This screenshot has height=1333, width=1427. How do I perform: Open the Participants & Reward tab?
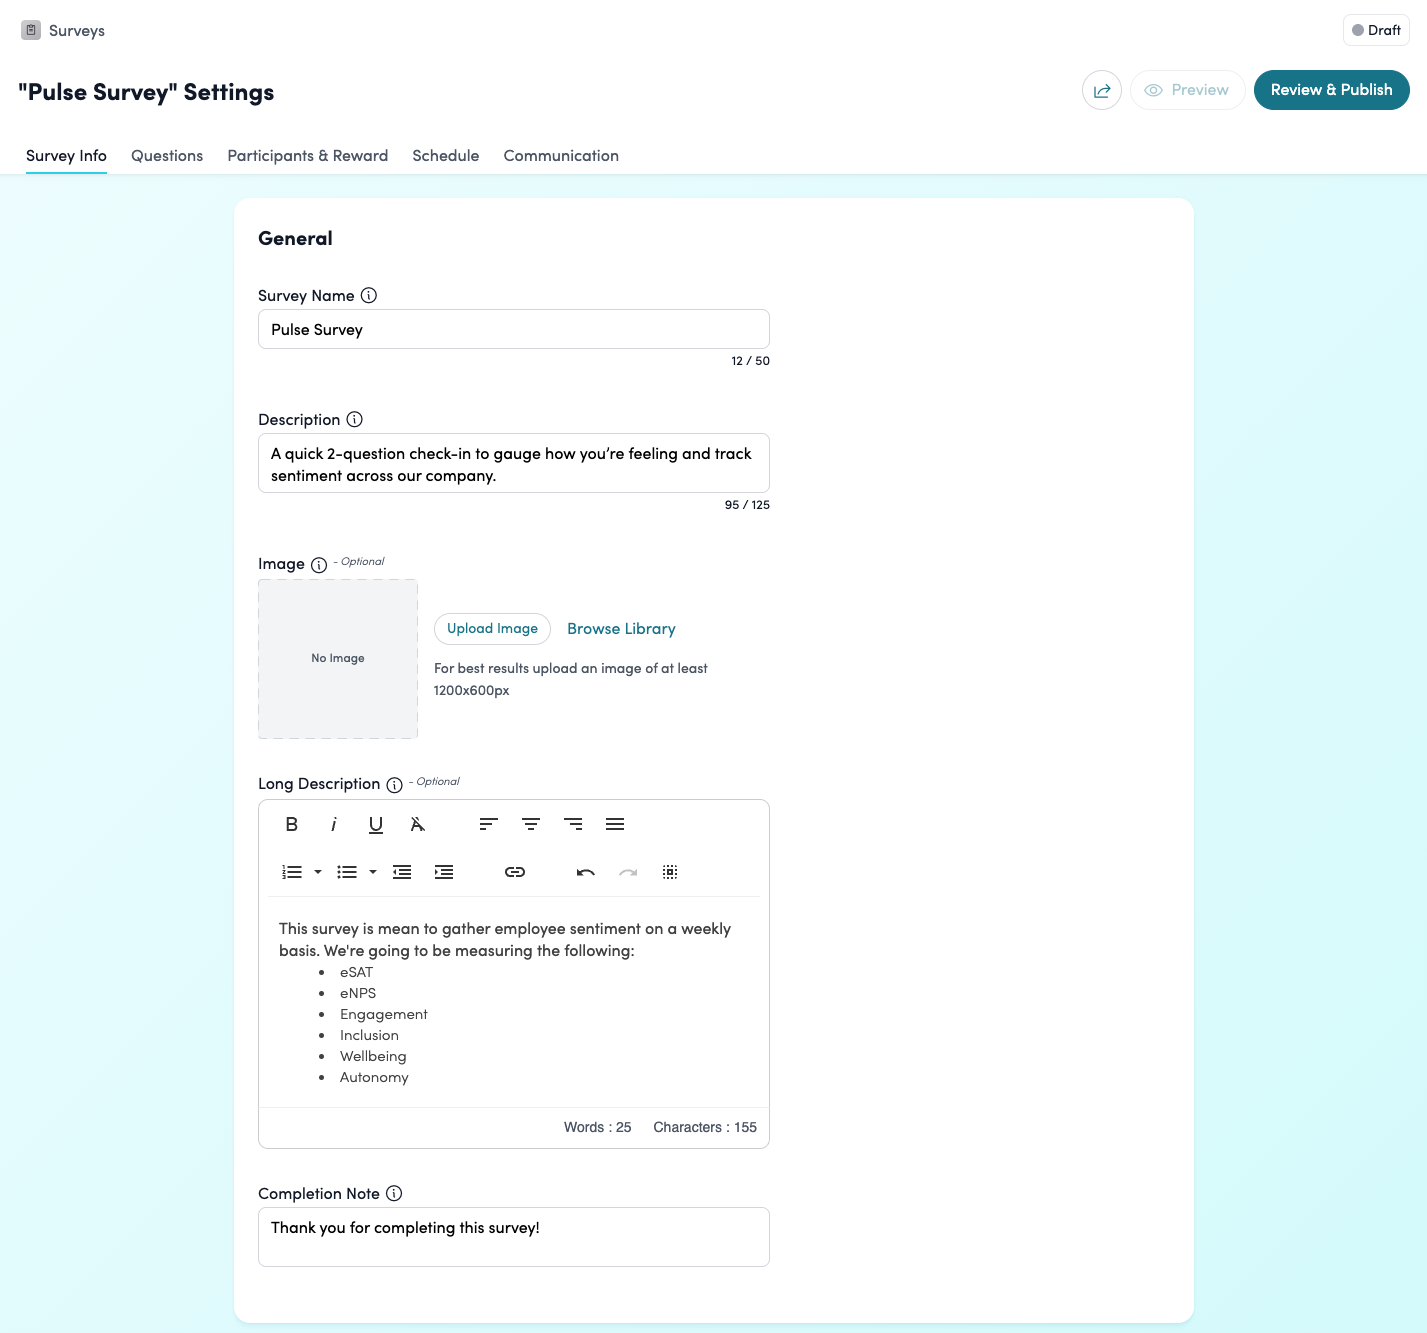[x=308, y=156]
